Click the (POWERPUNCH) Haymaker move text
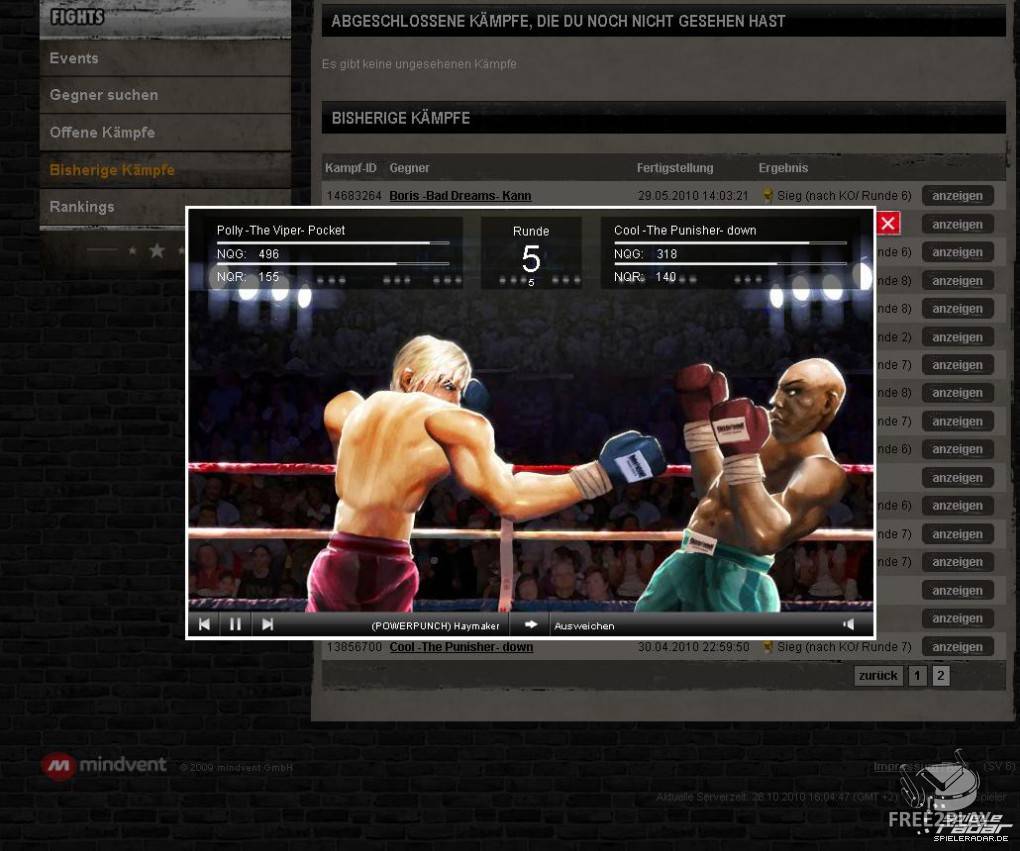The height and width of the screenshot is (851, 1020). click(435, 626)
